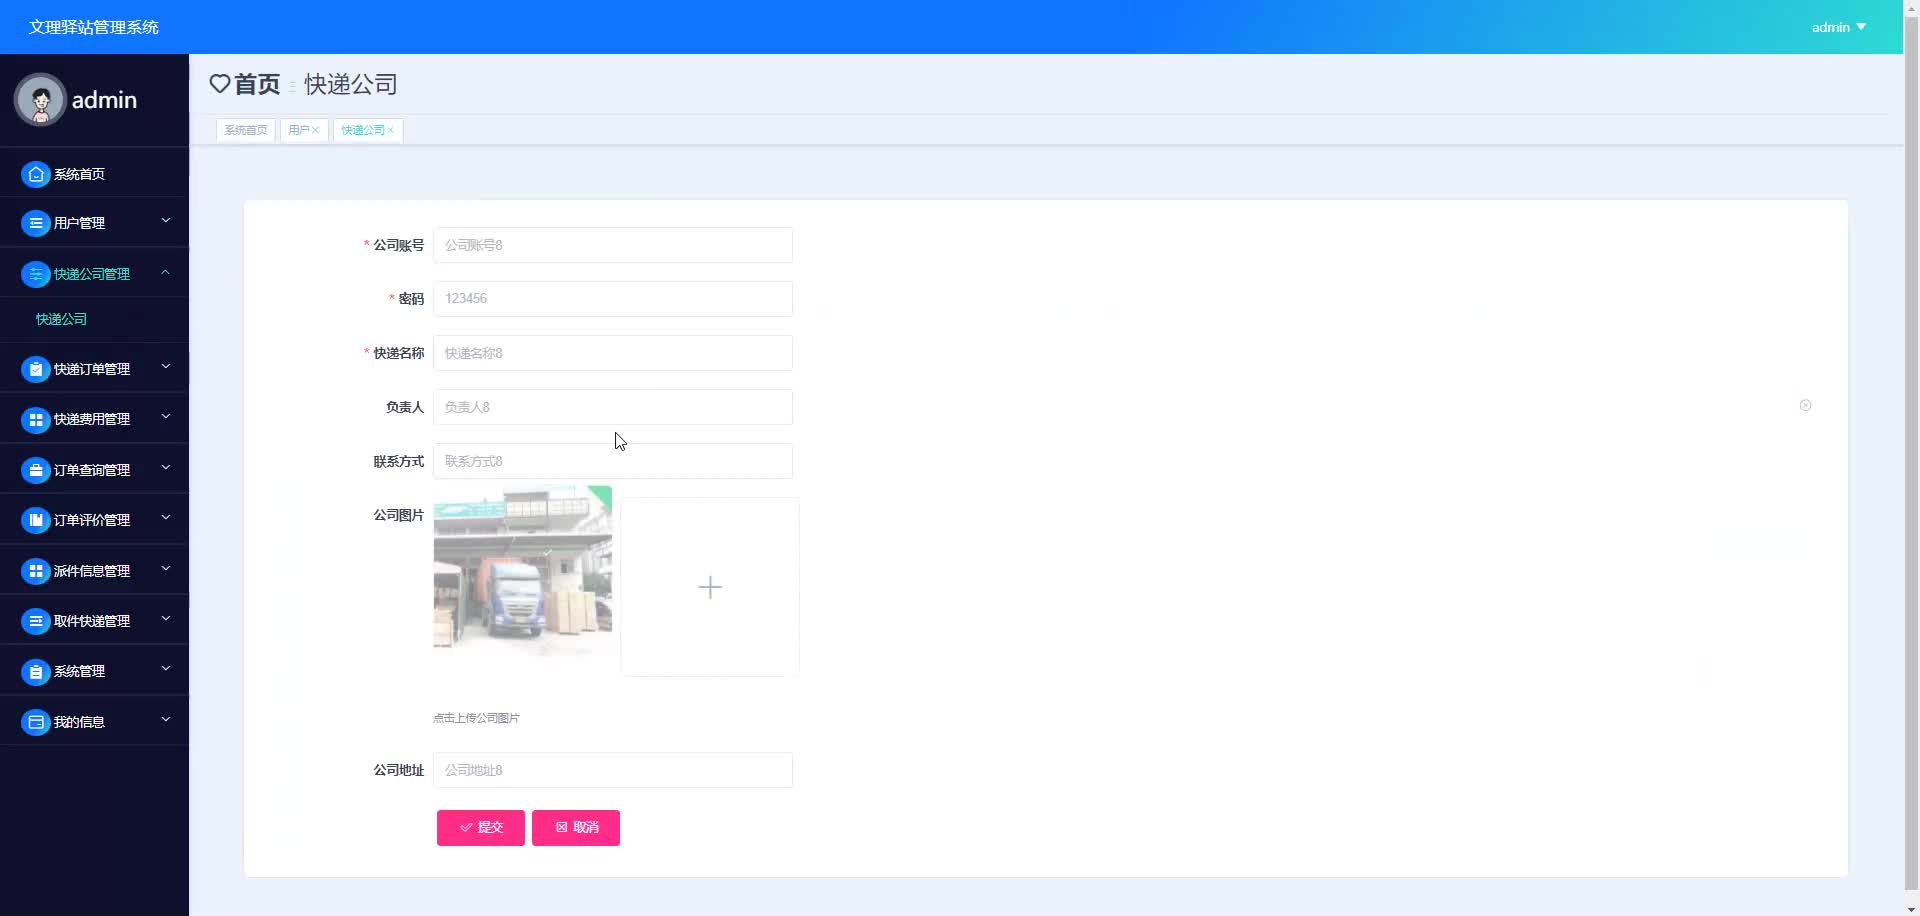Click the 公司地址 input field
The width and height of the screenshot is (1920, 916).
pyautogui.click(x=613, y=770)
